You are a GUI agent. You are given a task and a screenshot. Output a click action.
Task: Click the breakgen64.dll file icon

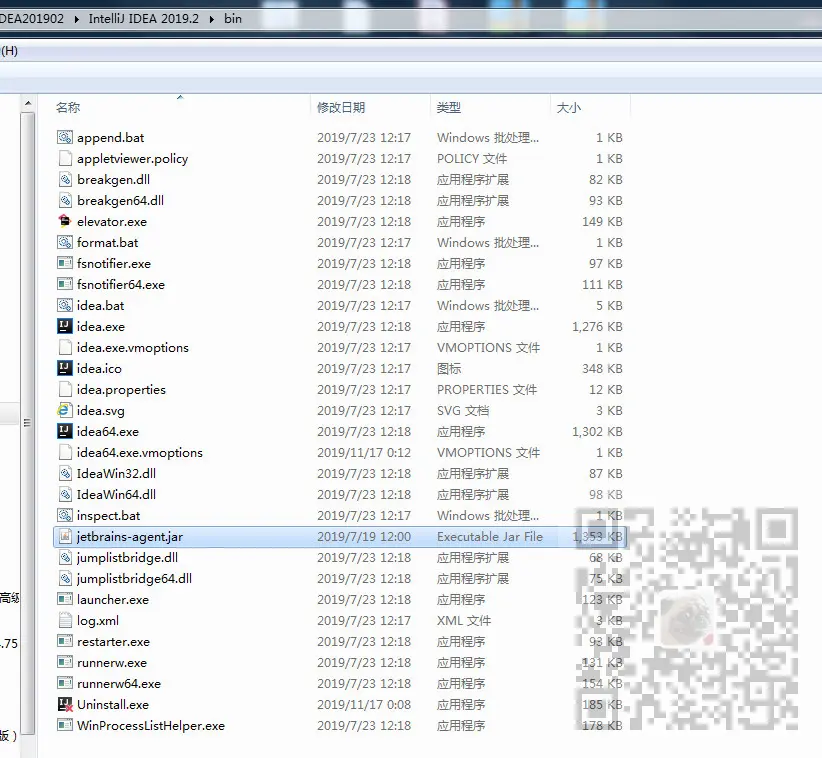point(64,200)
